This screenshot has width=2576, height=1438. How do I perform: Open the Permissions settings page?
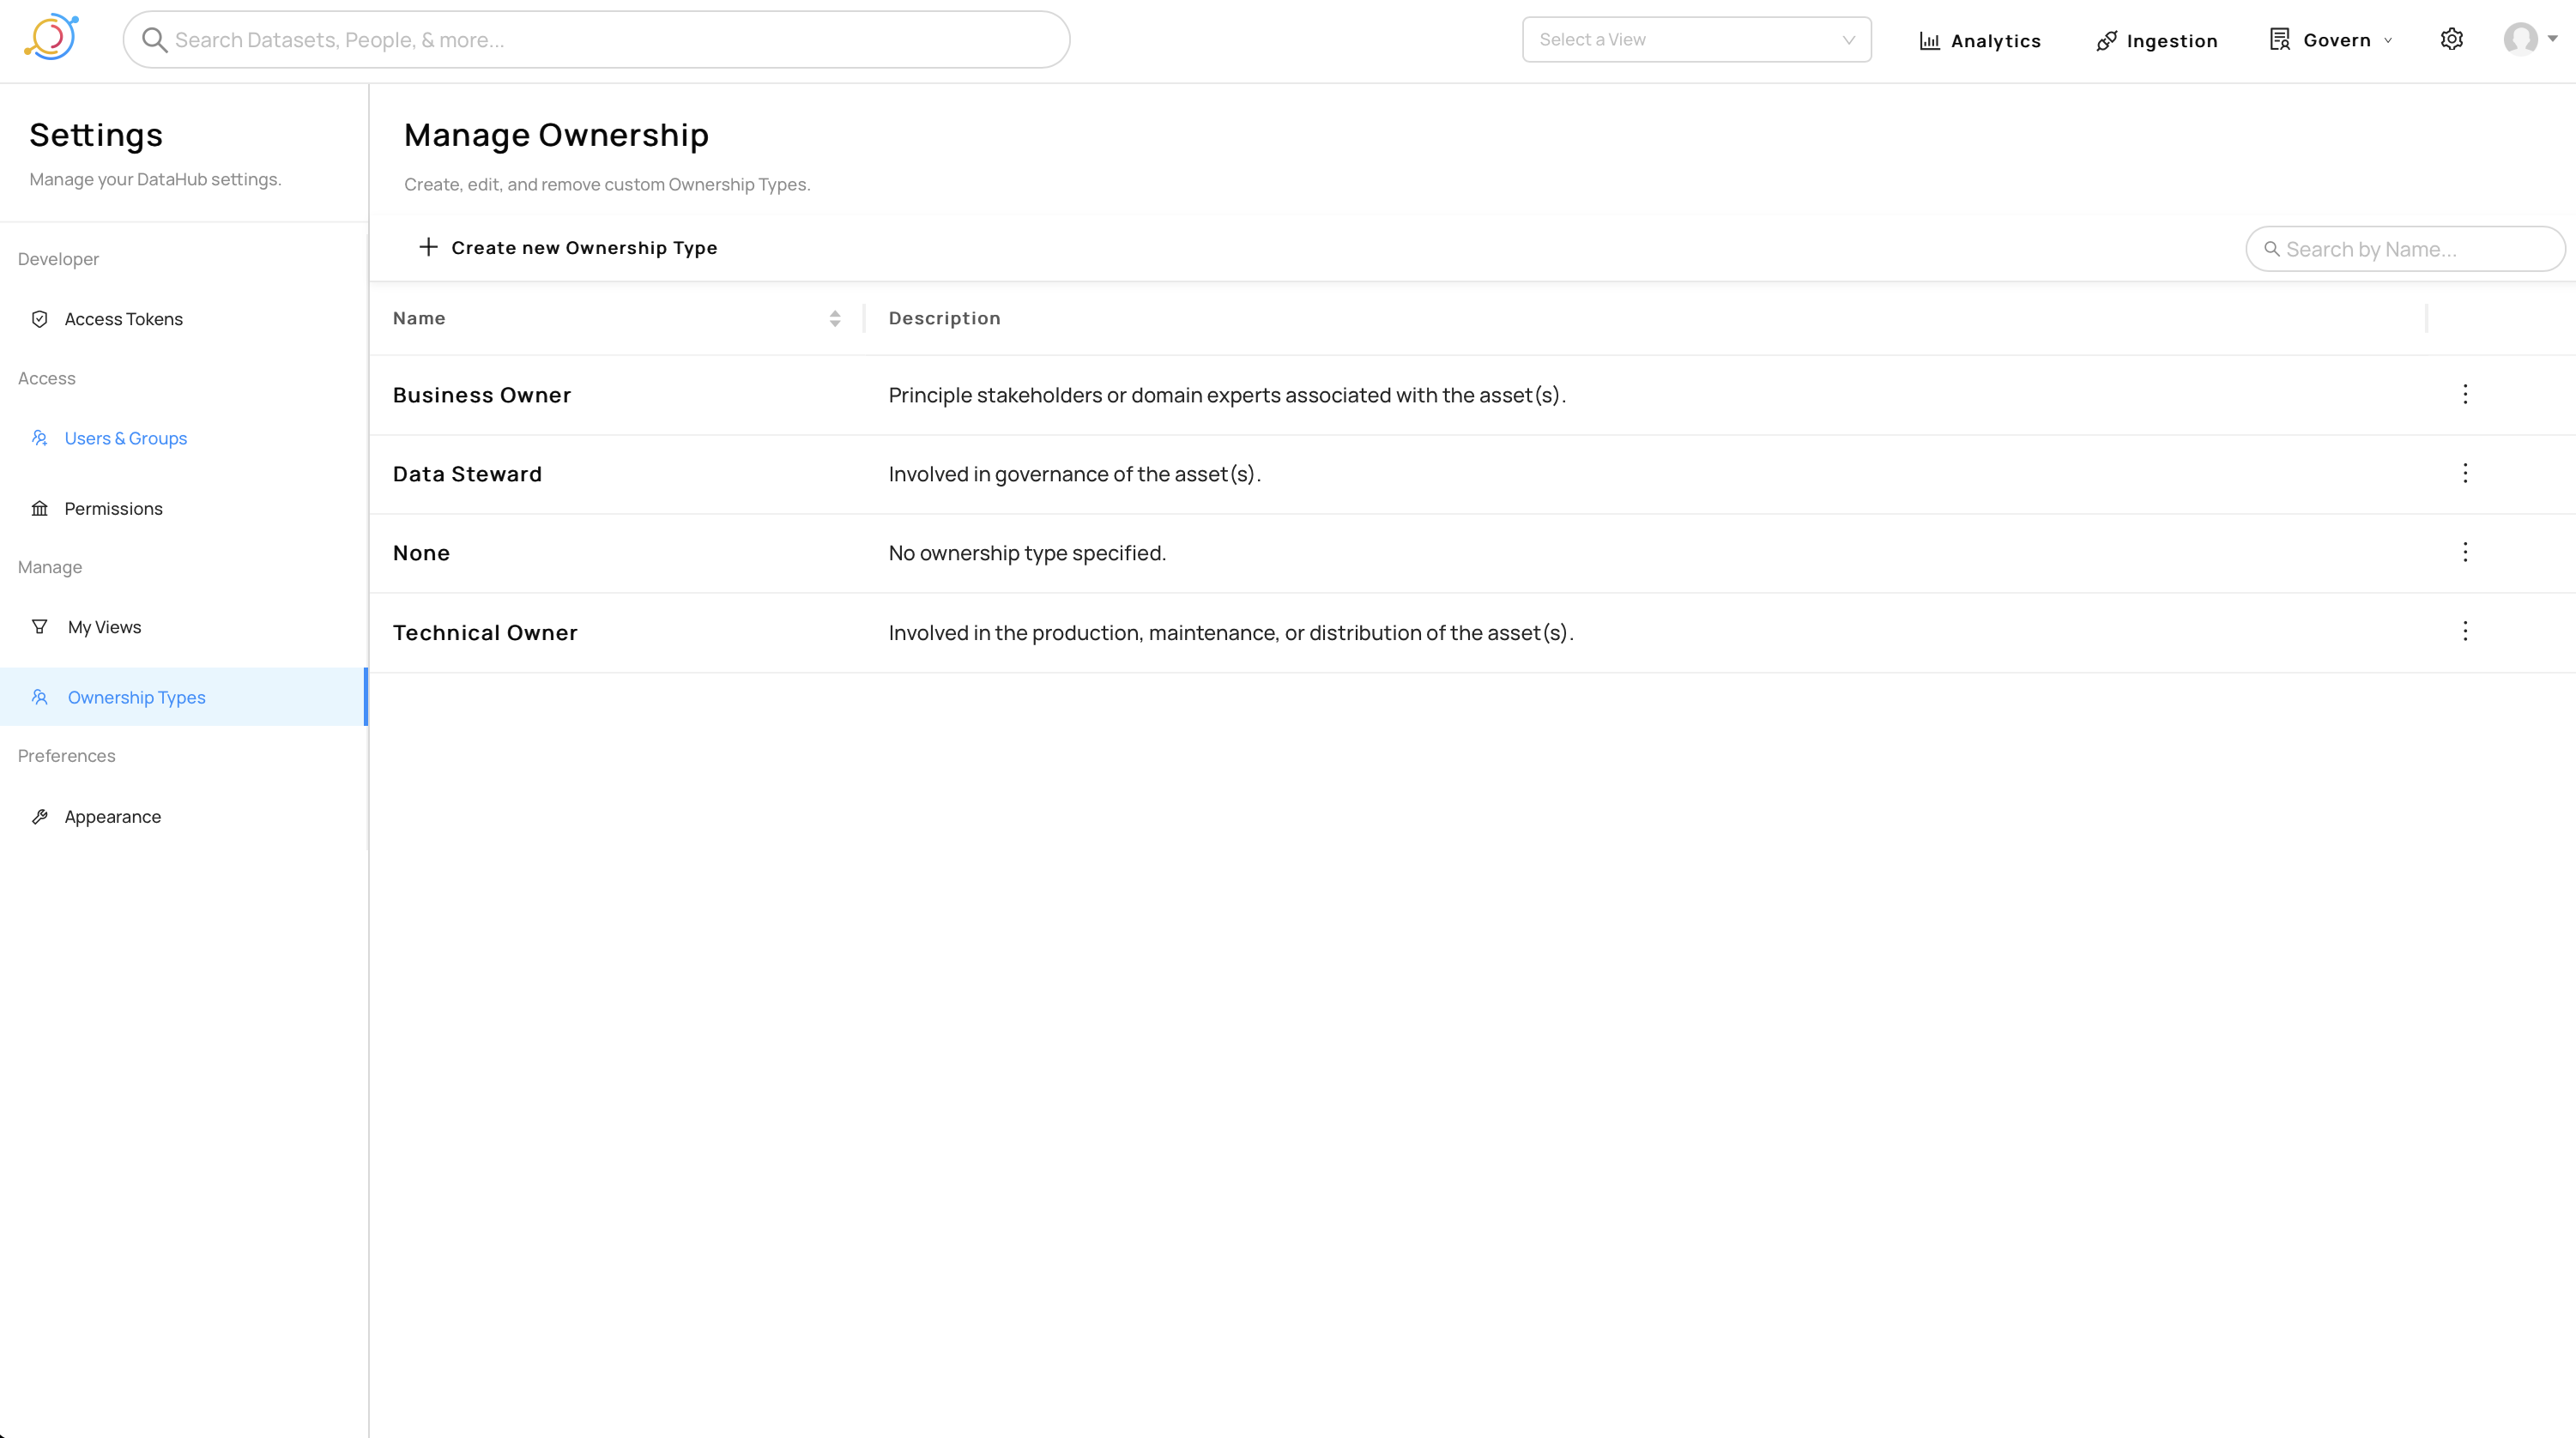pos(113,508)
